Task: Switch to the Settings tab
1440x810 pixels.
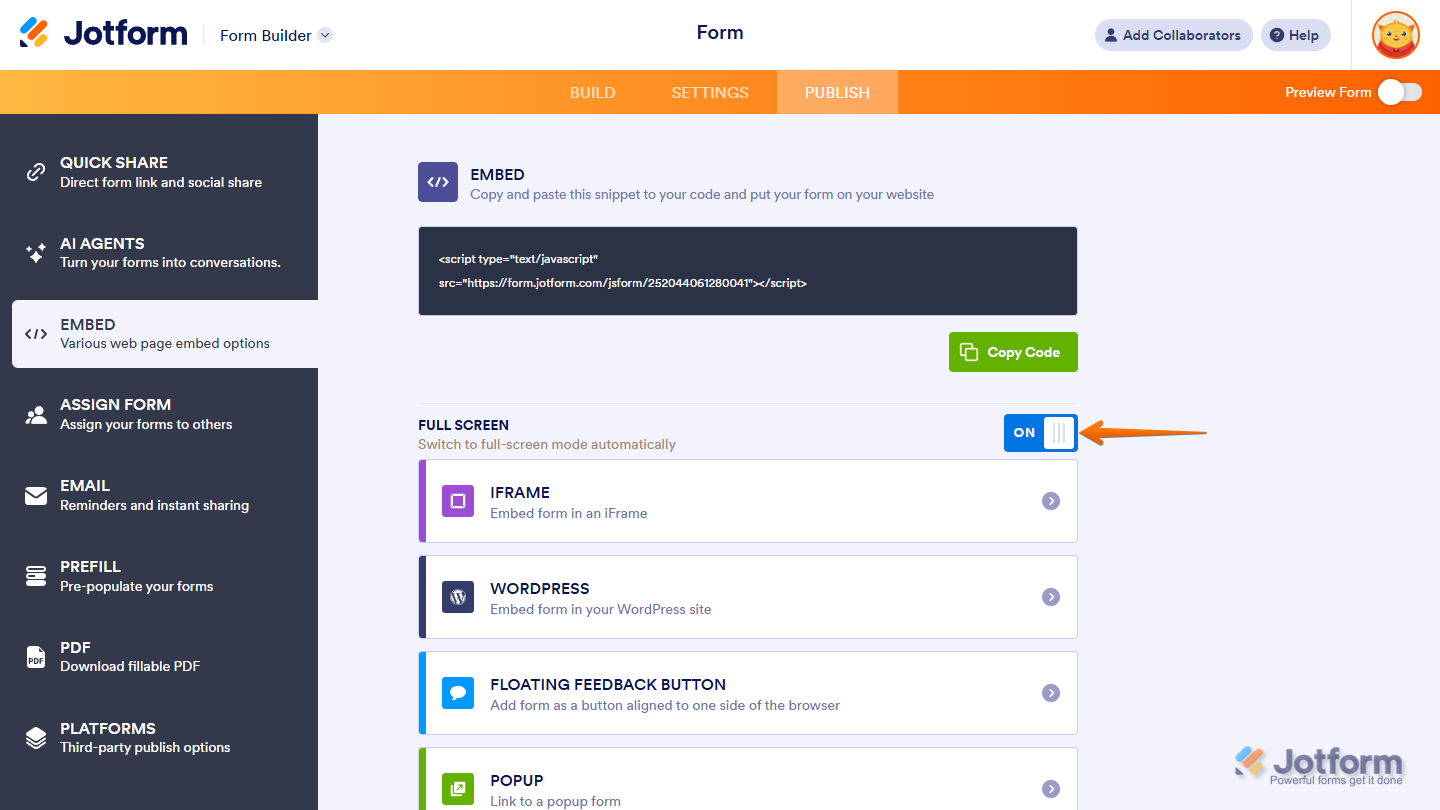Action: point(710,92)
